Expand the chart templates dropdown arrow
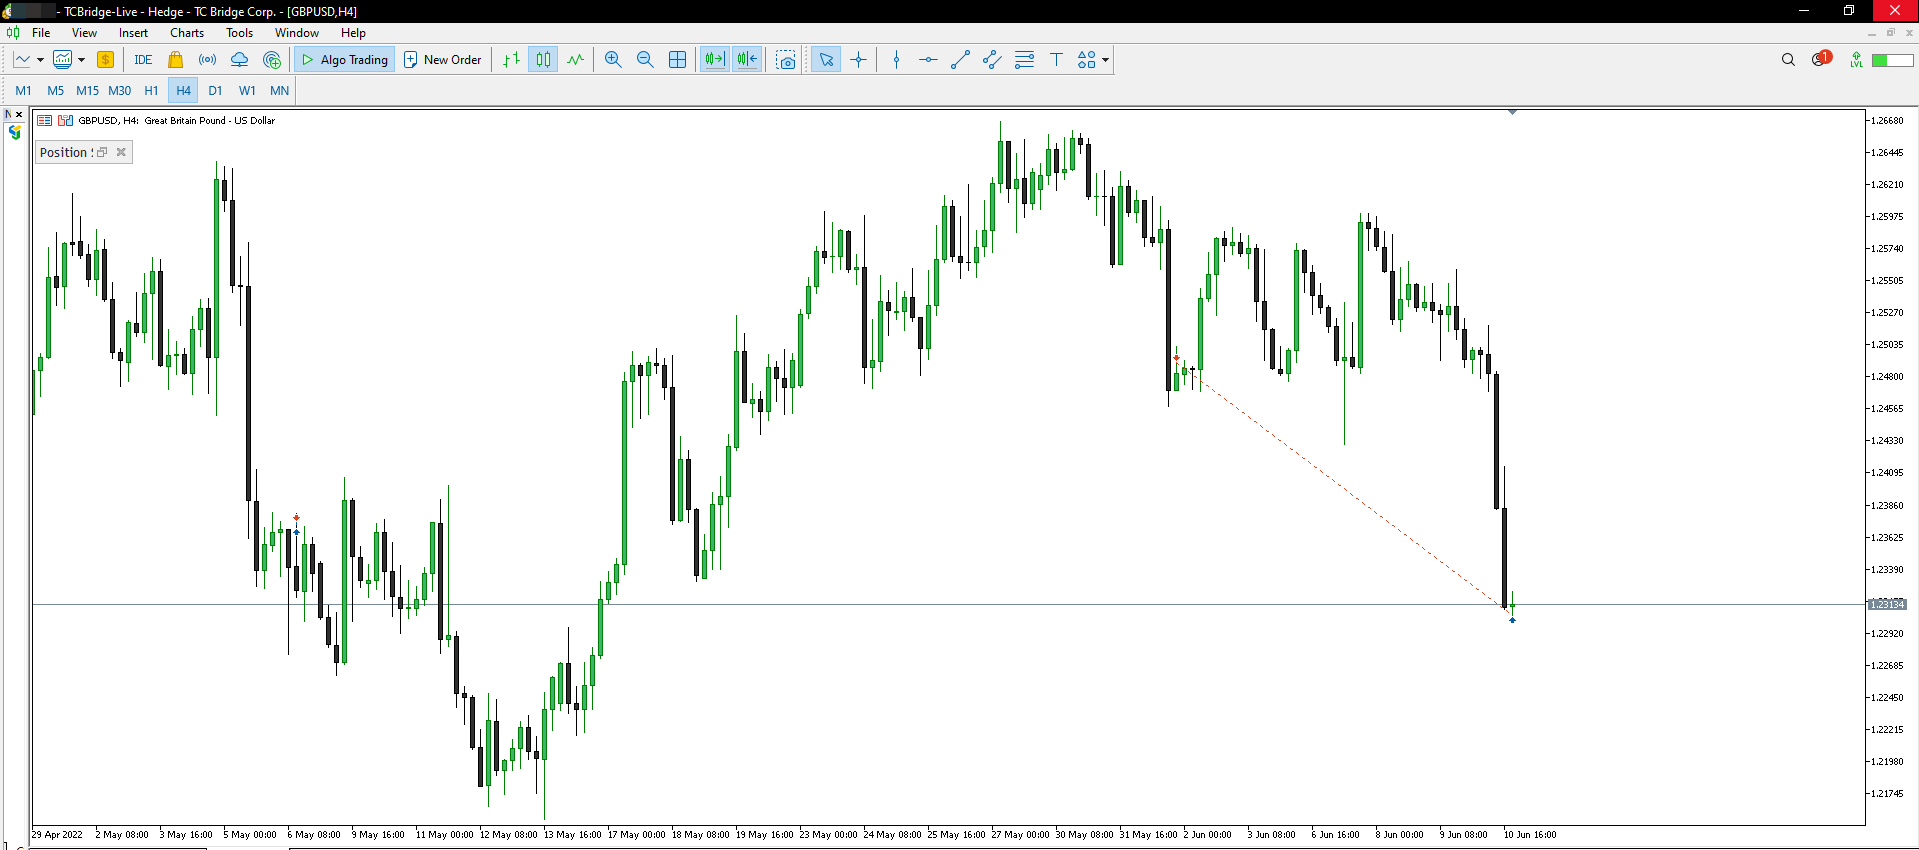Screen dimensions: 1919x850 [x=81, y=60]
